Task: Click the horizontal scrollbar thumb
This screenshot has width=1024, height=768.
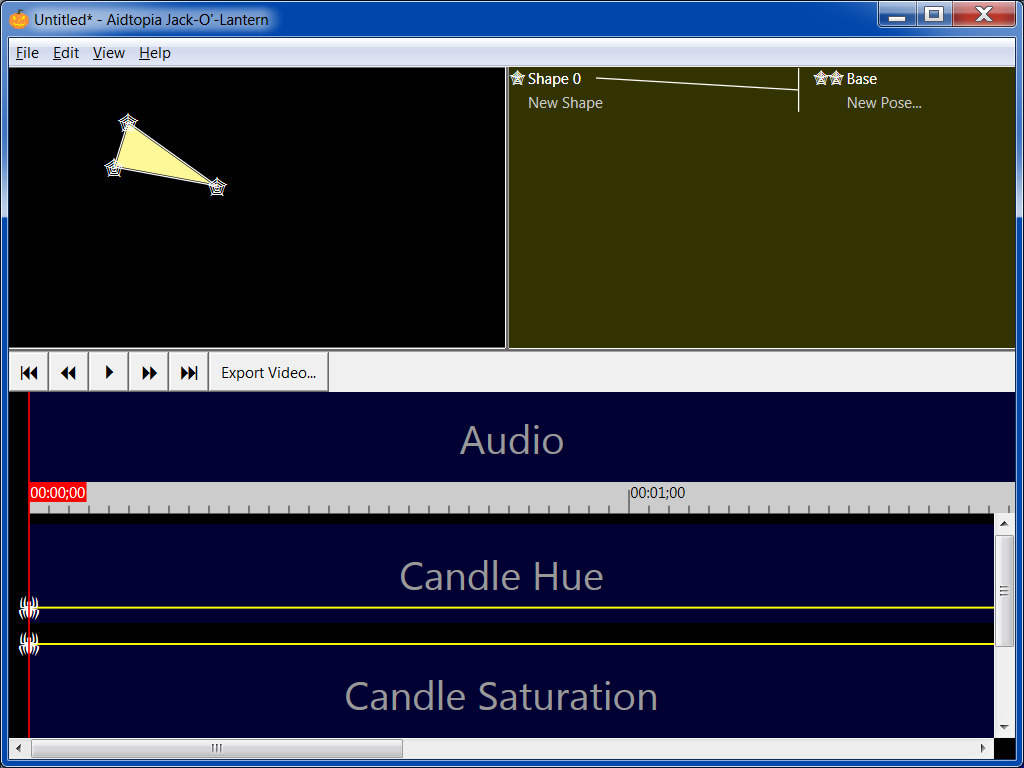Action: [217, 748]
